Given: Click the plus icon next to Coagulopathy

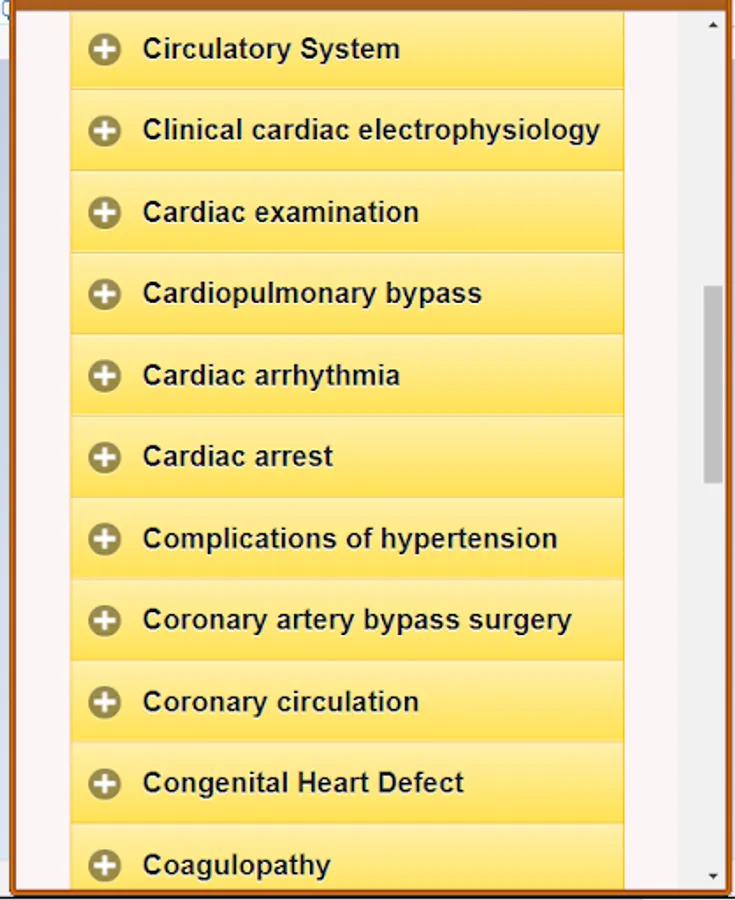Looking at the screenshot, I should pos(104,865).
